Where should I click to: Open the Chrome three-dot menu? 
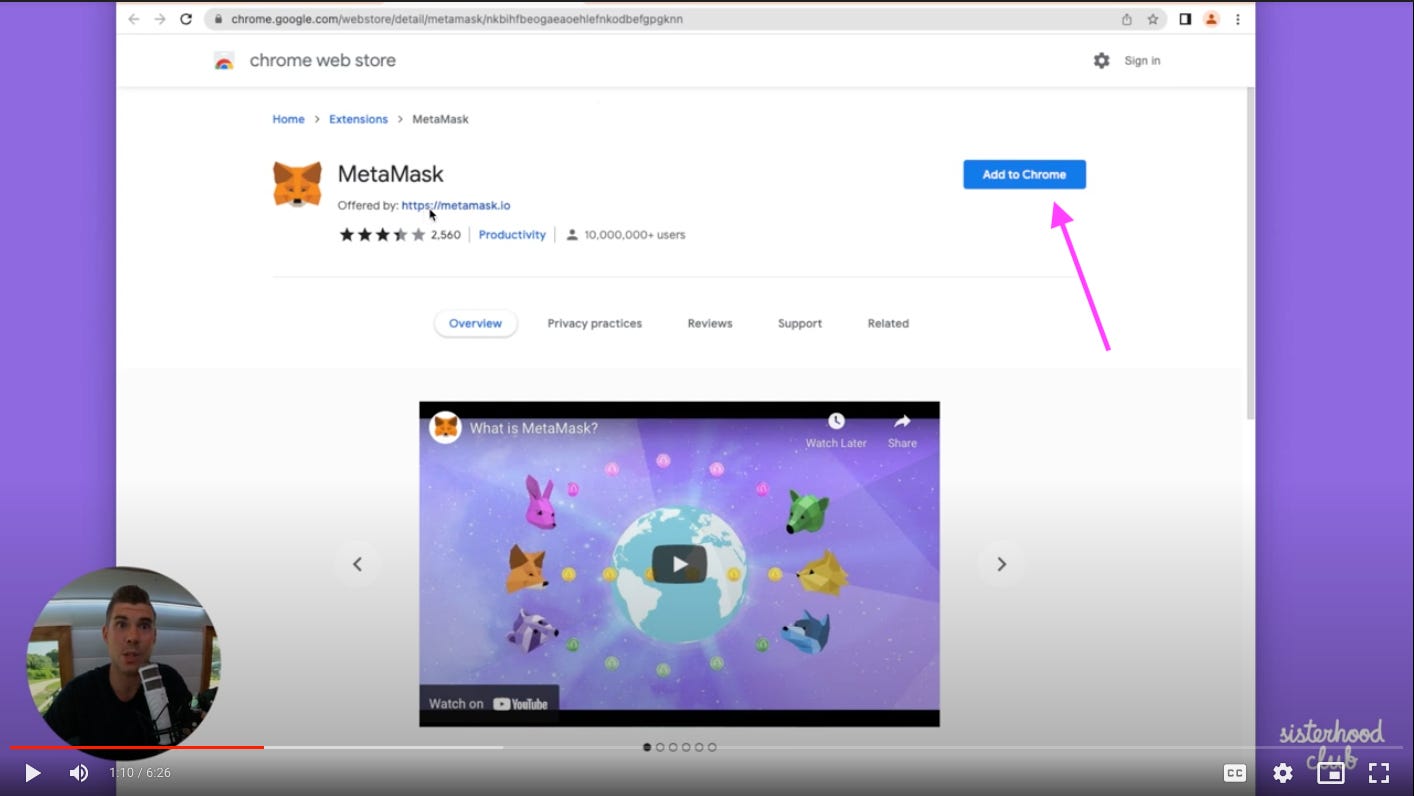(1238, 19)
